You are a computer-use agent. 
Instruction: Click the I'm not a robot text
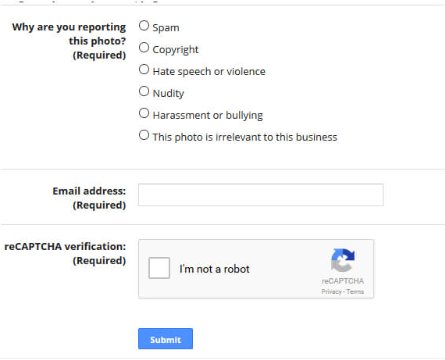click(214, 269)
